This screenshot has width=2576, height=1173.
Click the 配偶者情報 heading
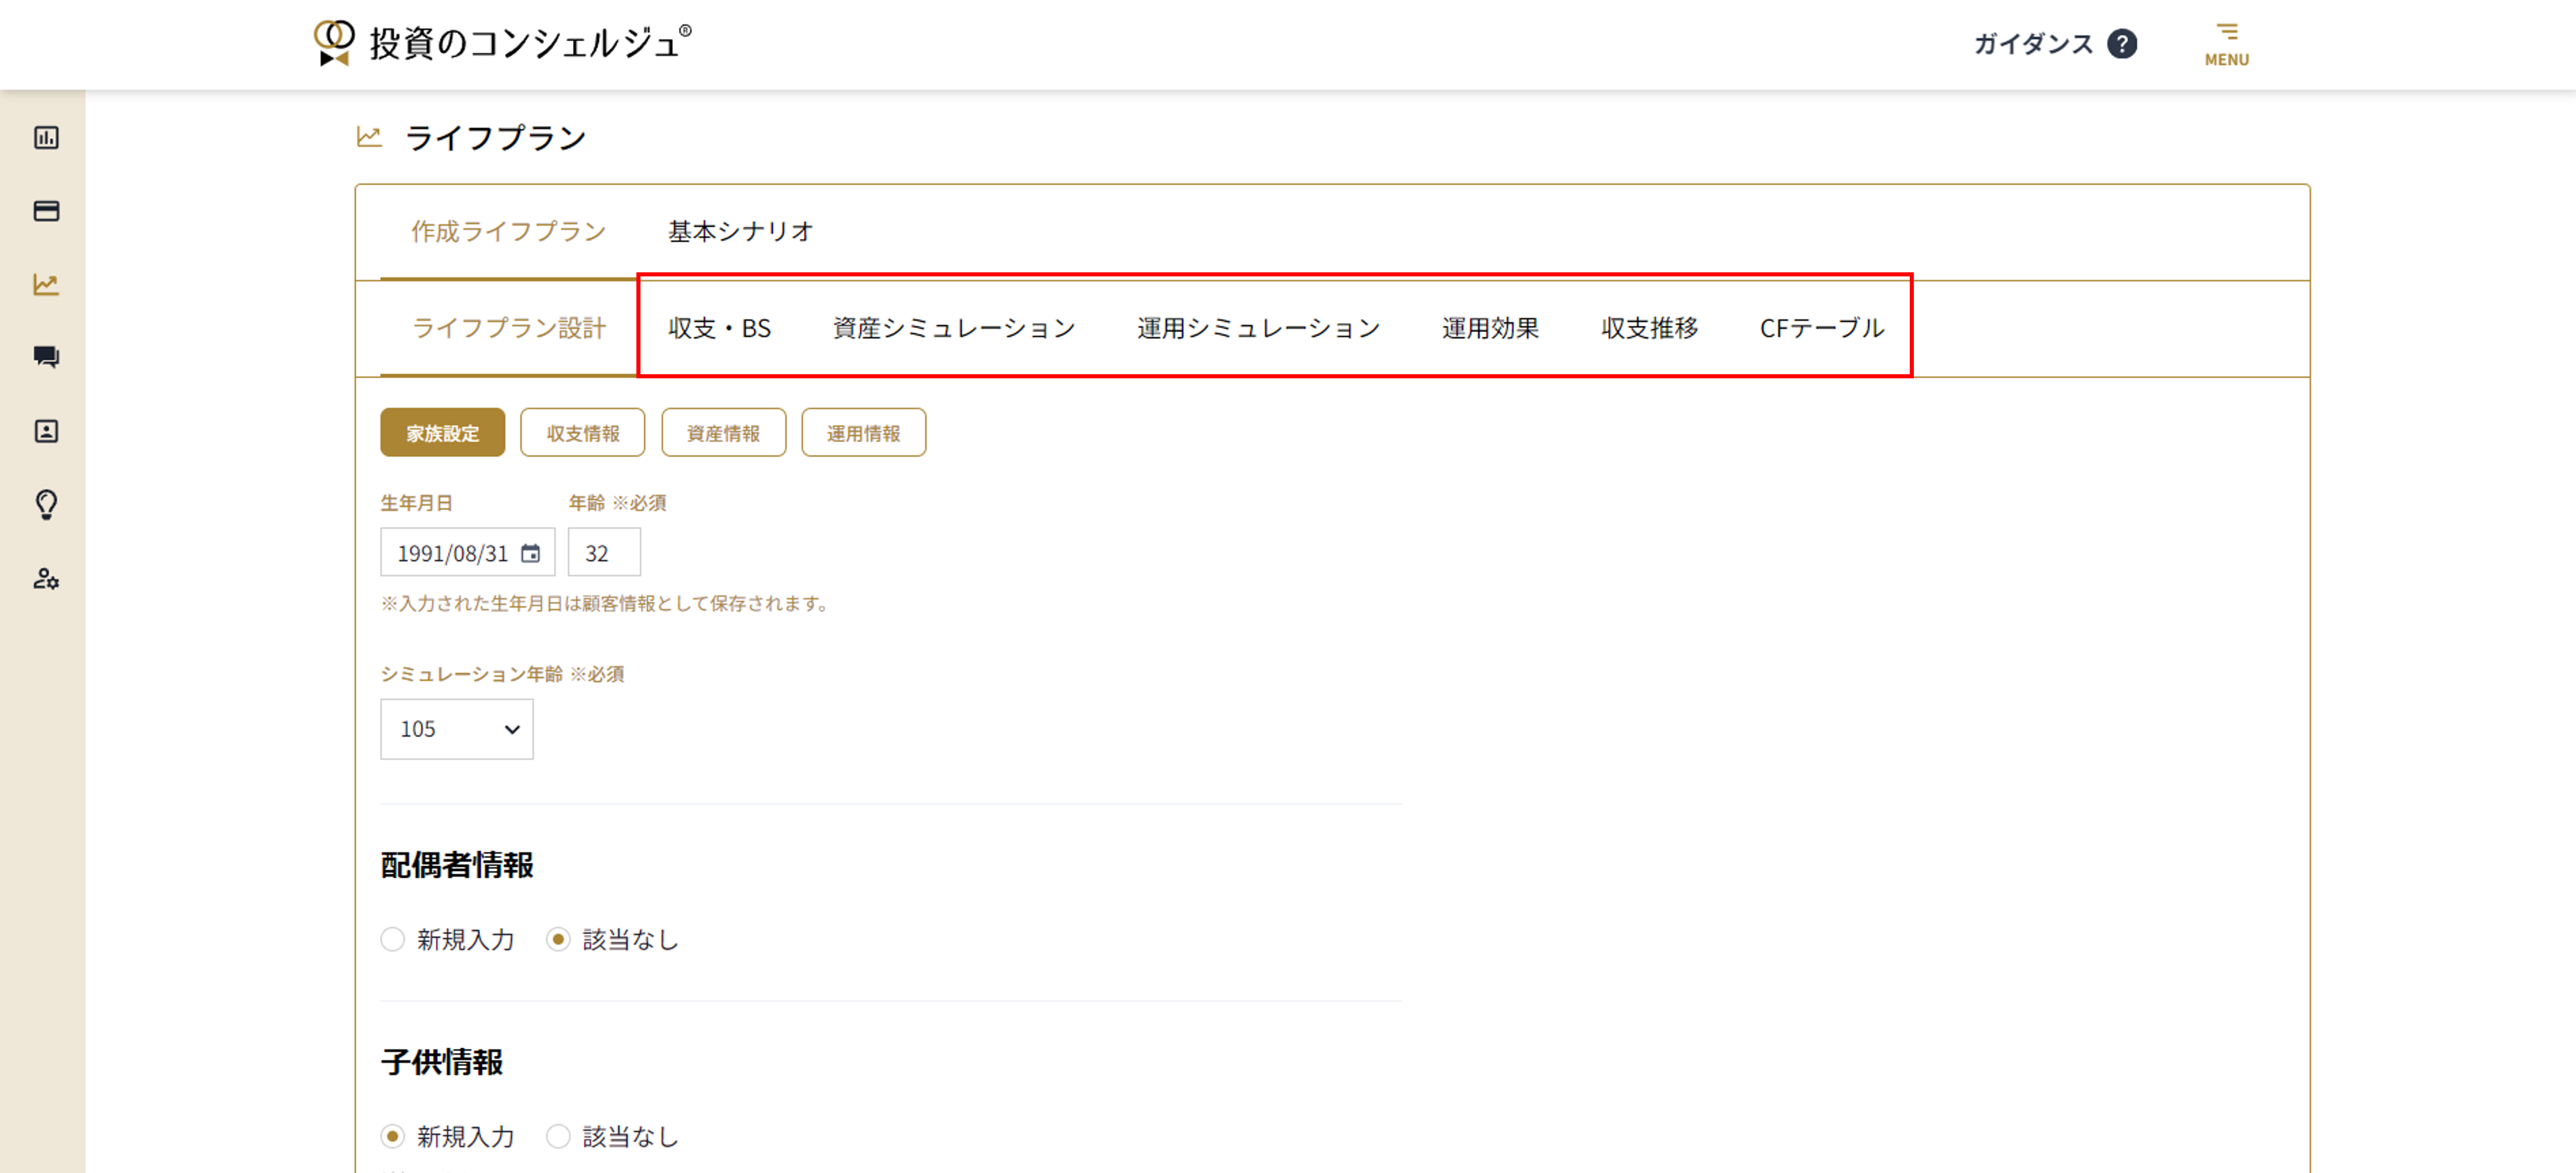tap(456, 865)
